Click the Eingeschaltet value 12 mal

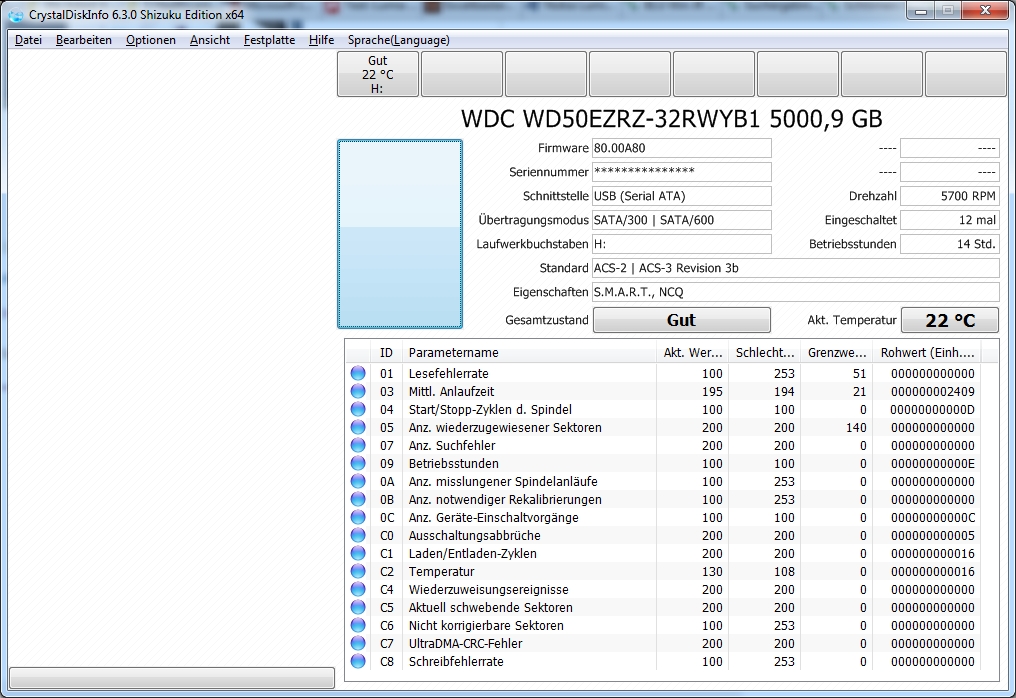950,220
